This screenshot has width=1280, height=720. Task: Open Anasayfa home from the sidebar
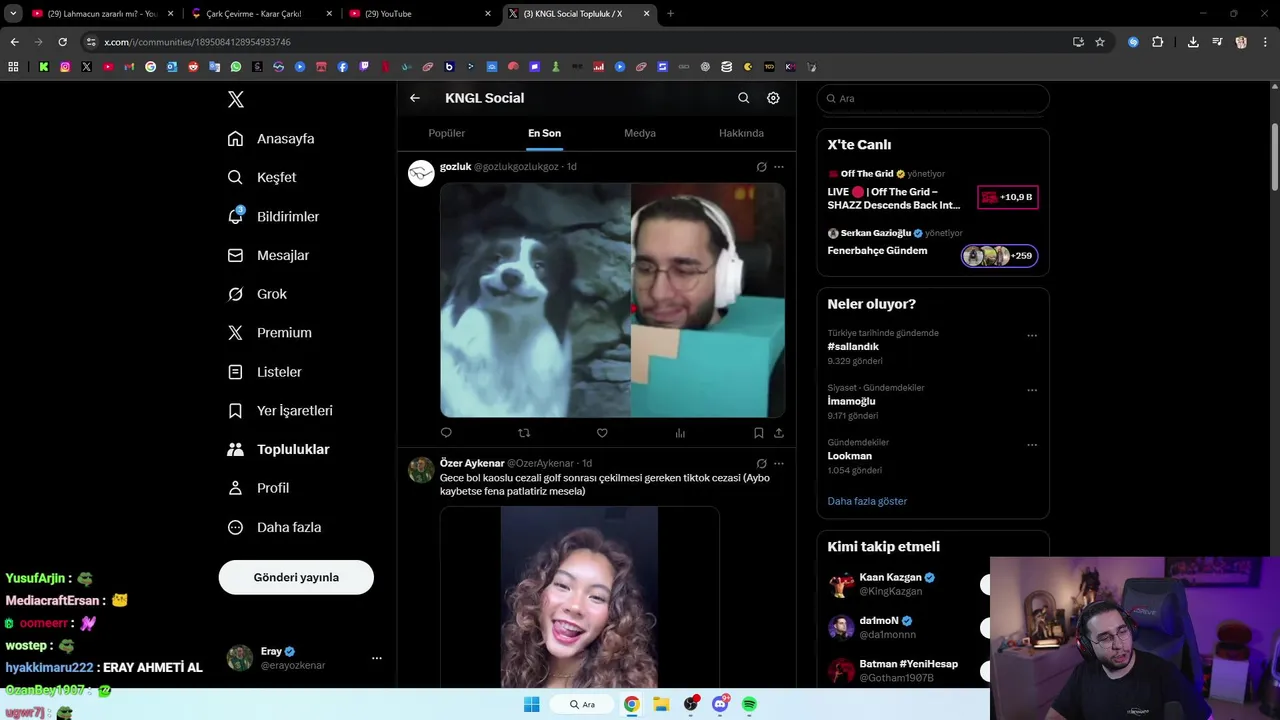click(x=271, y=139)
